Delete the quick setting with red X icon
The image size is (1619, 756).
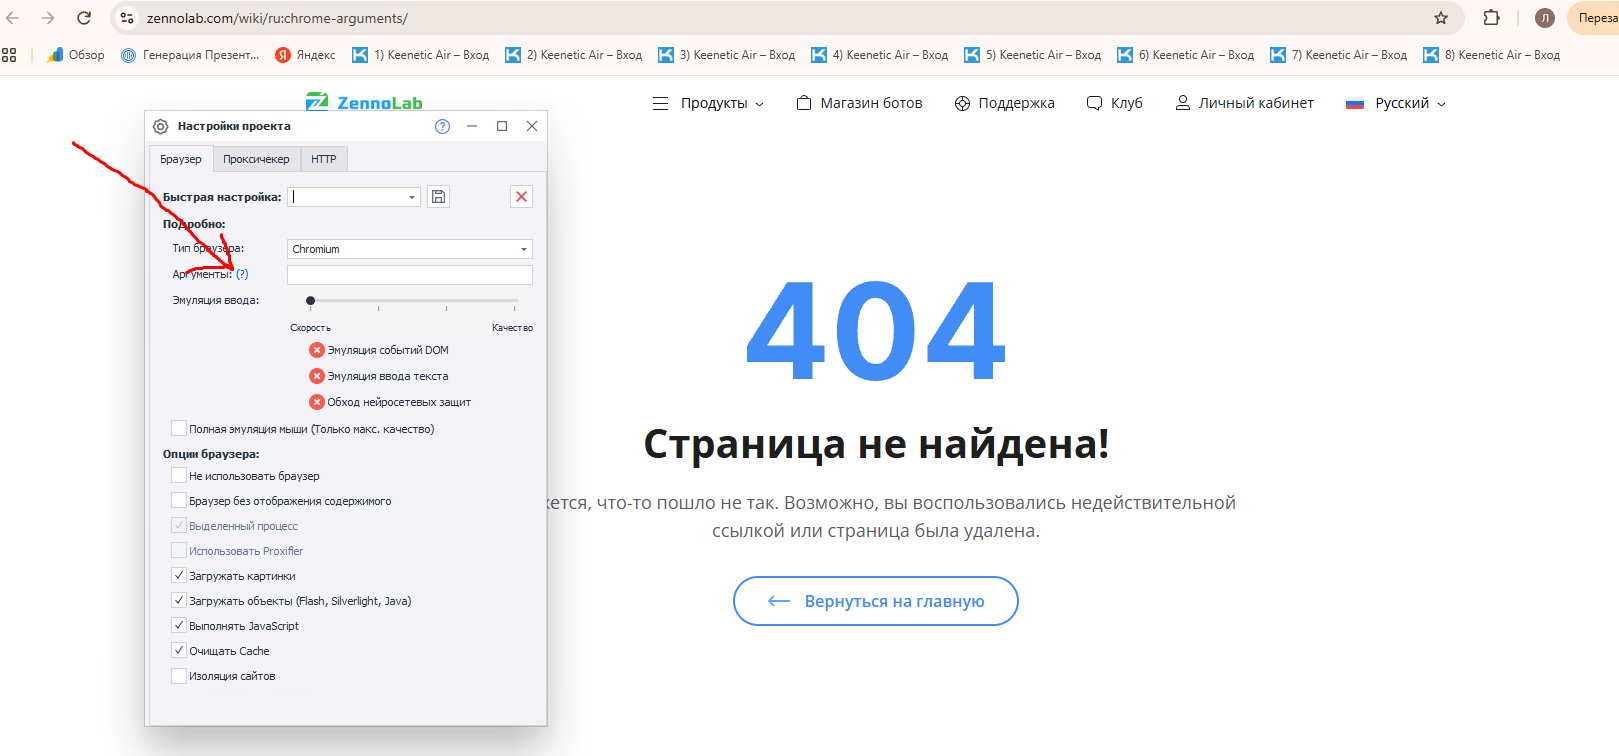[x=521, y=197]
